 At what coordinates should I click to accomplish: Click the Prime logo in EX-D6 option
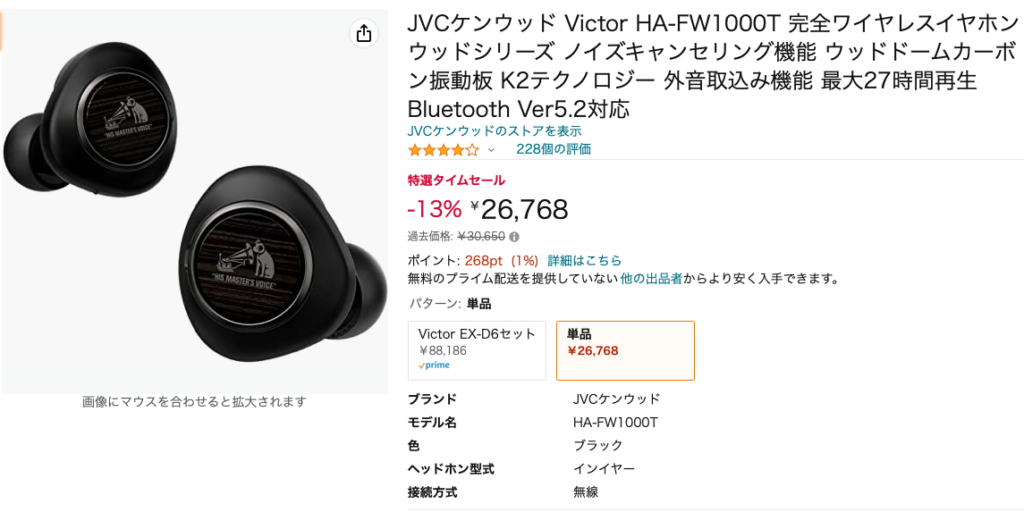click(x=434, y=365)
